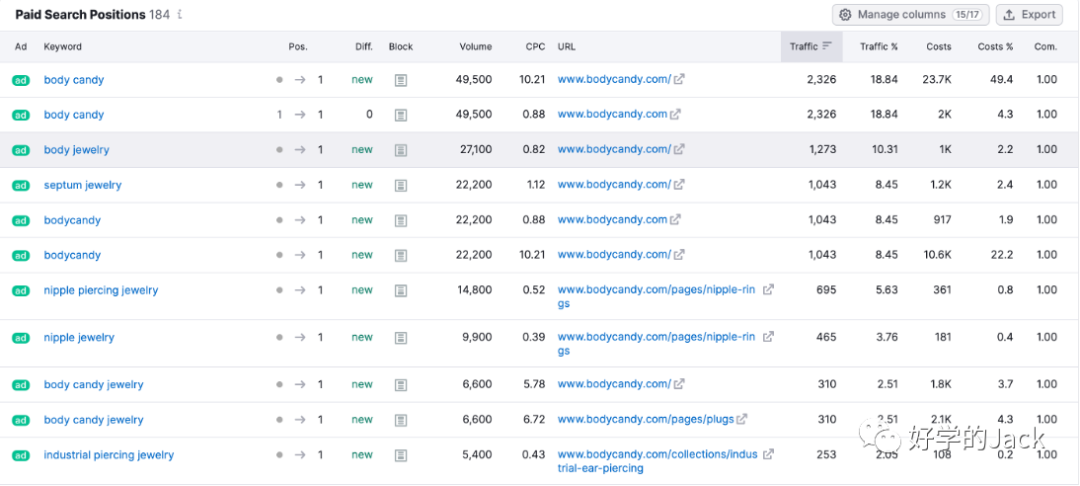Screen dimensions: 1080x486
Task: Open external link icon in industrial piercing jewelry row
Action: [768, 454]
